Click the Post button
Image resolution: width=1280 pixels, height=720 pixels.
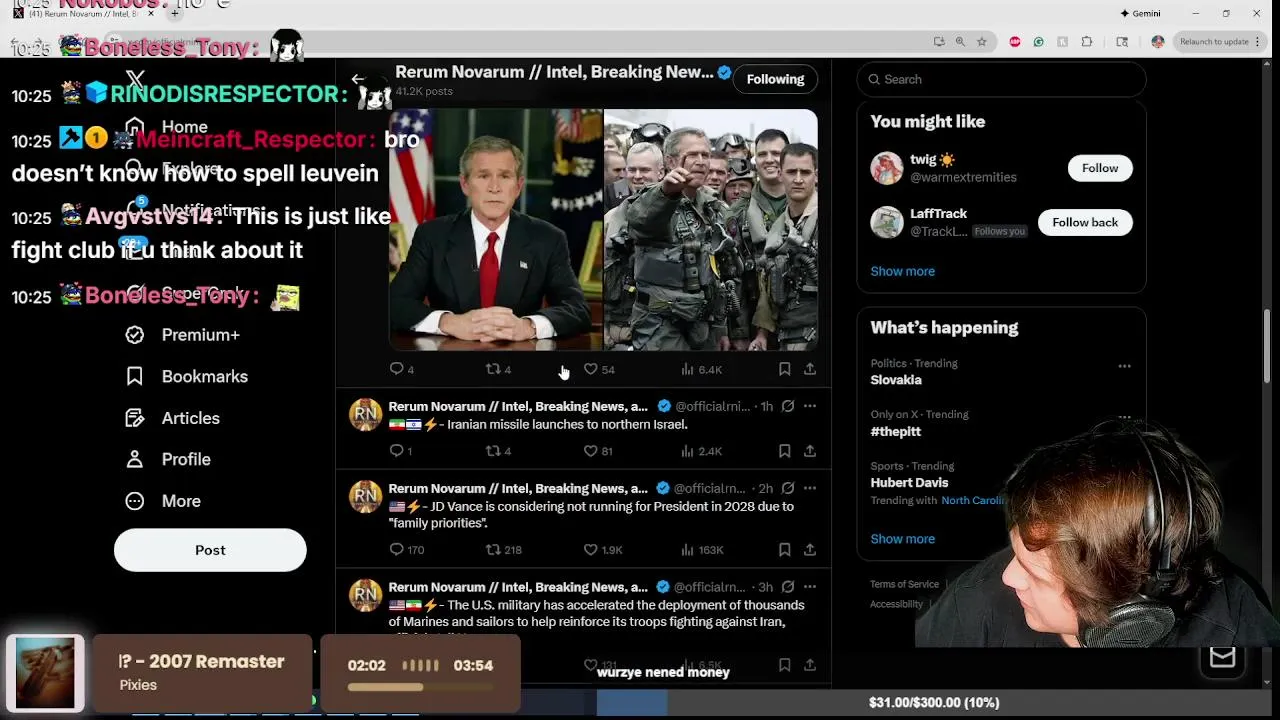tap(210, 550)
